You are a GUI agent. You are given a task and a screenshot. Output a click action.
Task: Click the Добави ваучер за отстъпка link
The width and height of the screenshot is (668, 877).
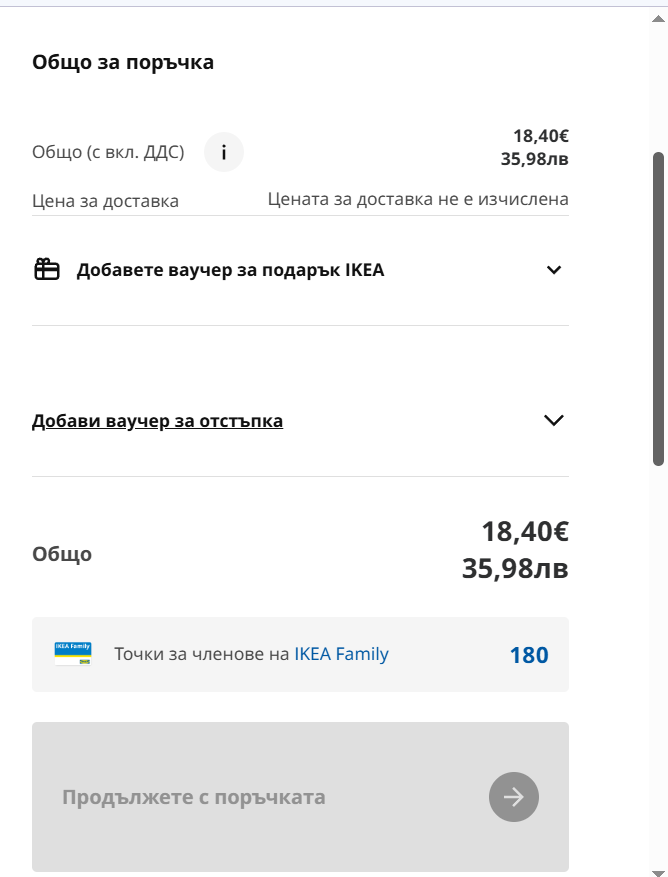point(157,421)
